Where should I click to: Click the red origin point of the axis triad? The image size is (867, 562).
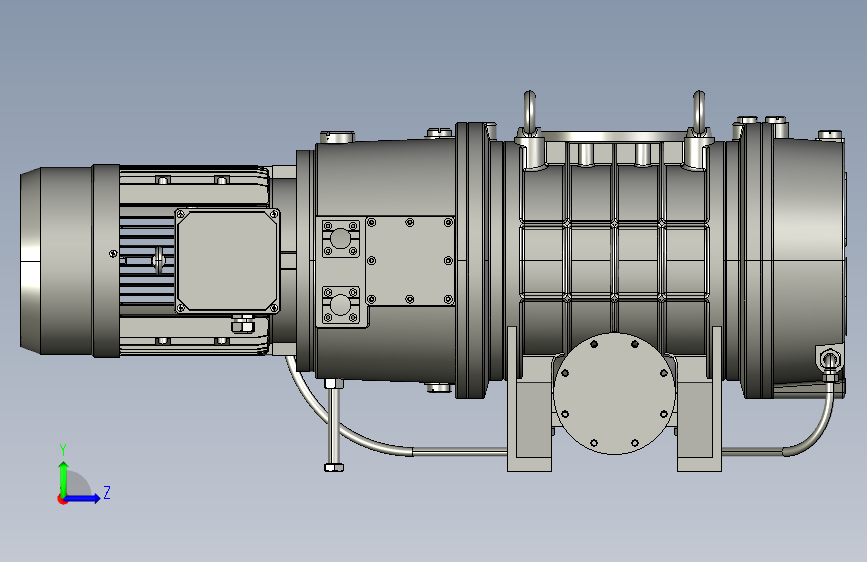pos(62,499)
